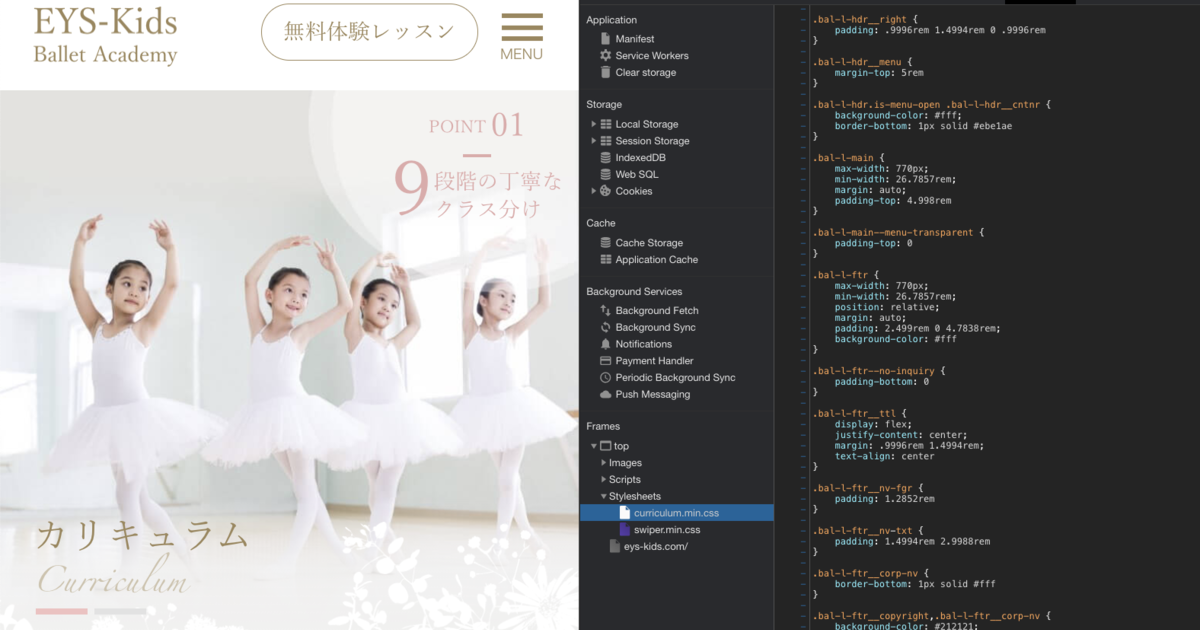This screenshot has width=1200, height=630.
Task: Select the curriculum.min.css file icon
Action: pyautogui.click(x=625, y=513)
